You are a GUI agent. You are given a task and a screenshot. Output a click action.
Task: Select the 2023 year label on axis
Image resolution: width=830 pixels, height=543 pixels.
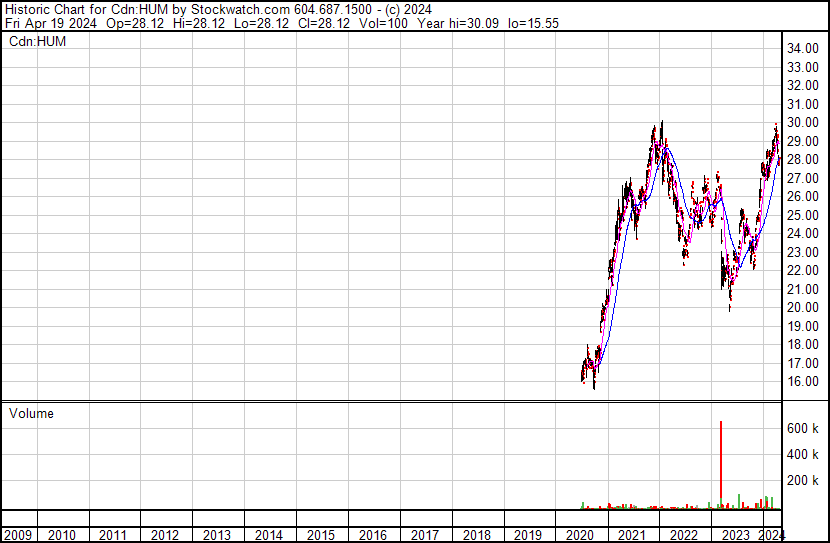click(735, 535)
